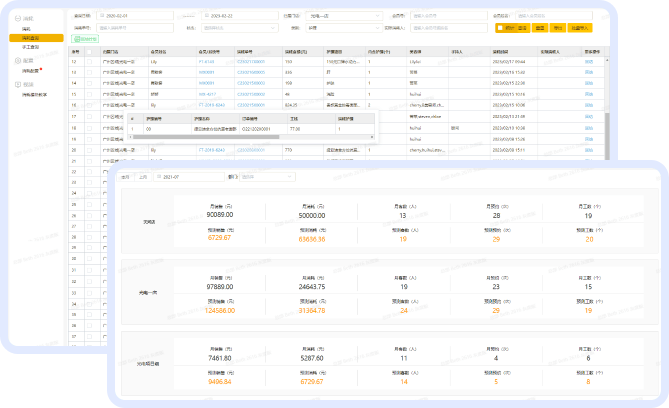
Task: Click the gear icon heading the second sidebar group
Action: [x=17, y=61]
